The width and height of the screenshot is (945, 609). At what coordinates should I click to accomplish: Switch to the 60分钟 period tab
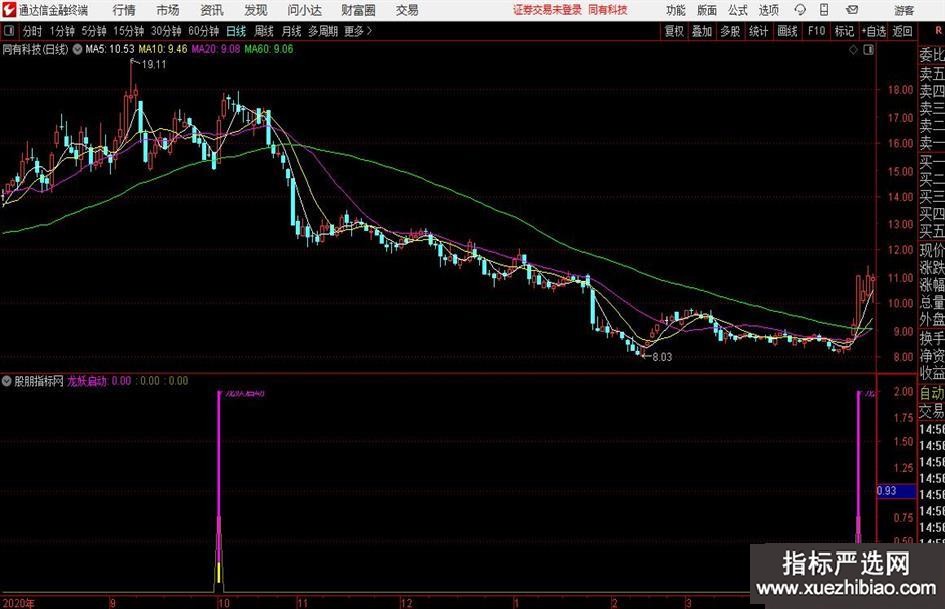click(x=204, y=31)
